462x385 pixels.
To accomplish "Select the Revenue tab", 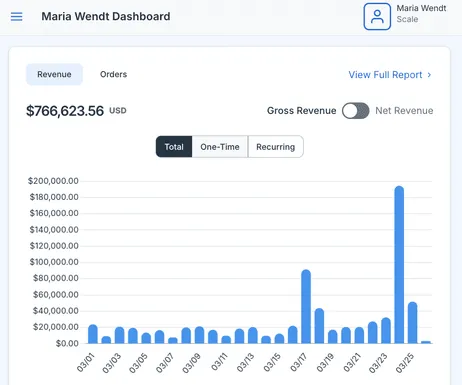I will [x=54, y=74].
